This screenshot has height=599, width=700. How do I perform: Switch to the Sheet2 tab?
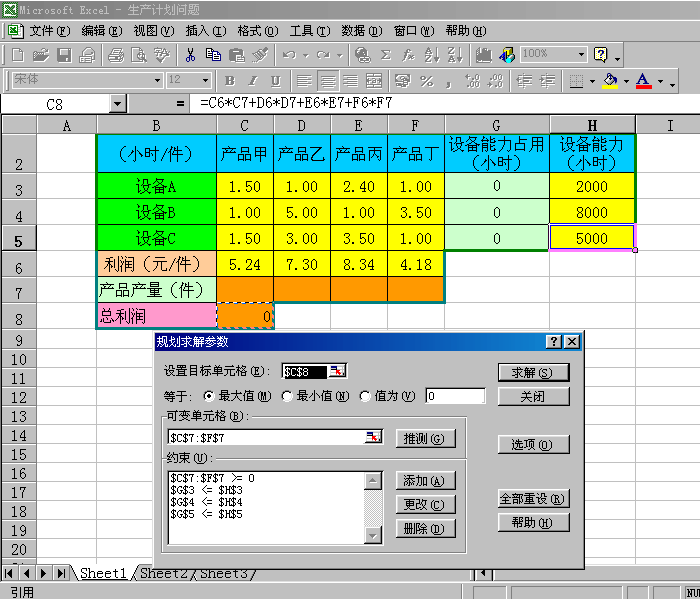(163, 573)
